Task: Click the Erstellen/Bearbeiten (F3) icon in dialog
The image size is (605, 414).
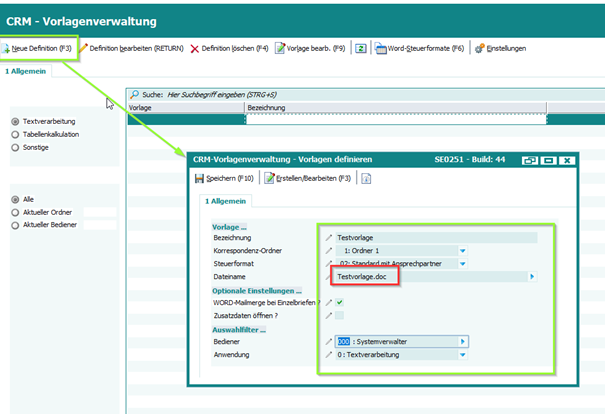Action: point(270,178)
